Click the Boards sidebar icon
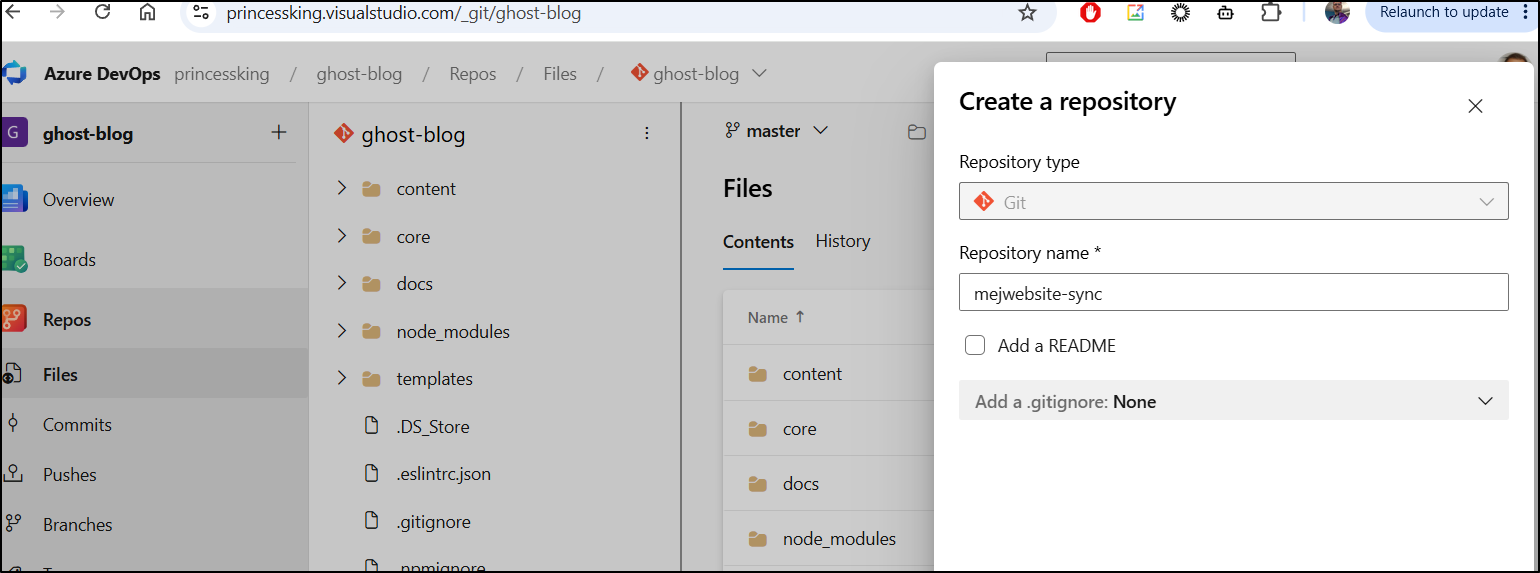This screenshot has width=1540, height=573. coord(13,259)
